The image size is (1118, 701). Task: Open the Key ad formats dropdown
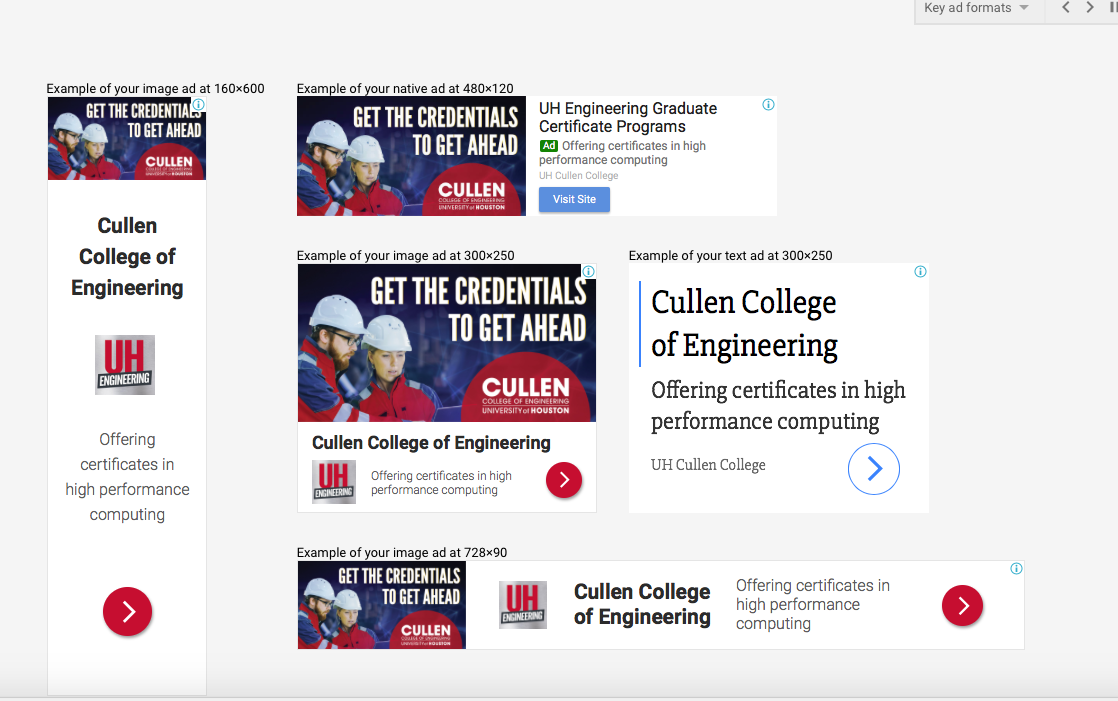(975, 8)
